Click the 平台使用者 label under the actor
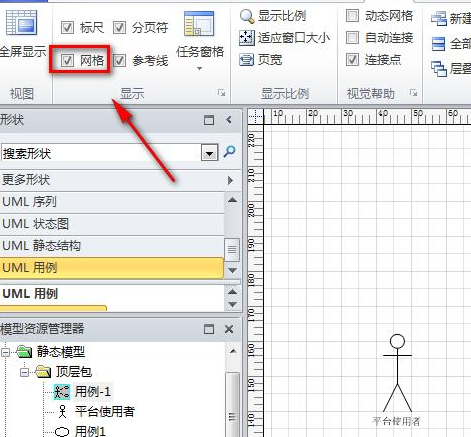 (396, 421)
